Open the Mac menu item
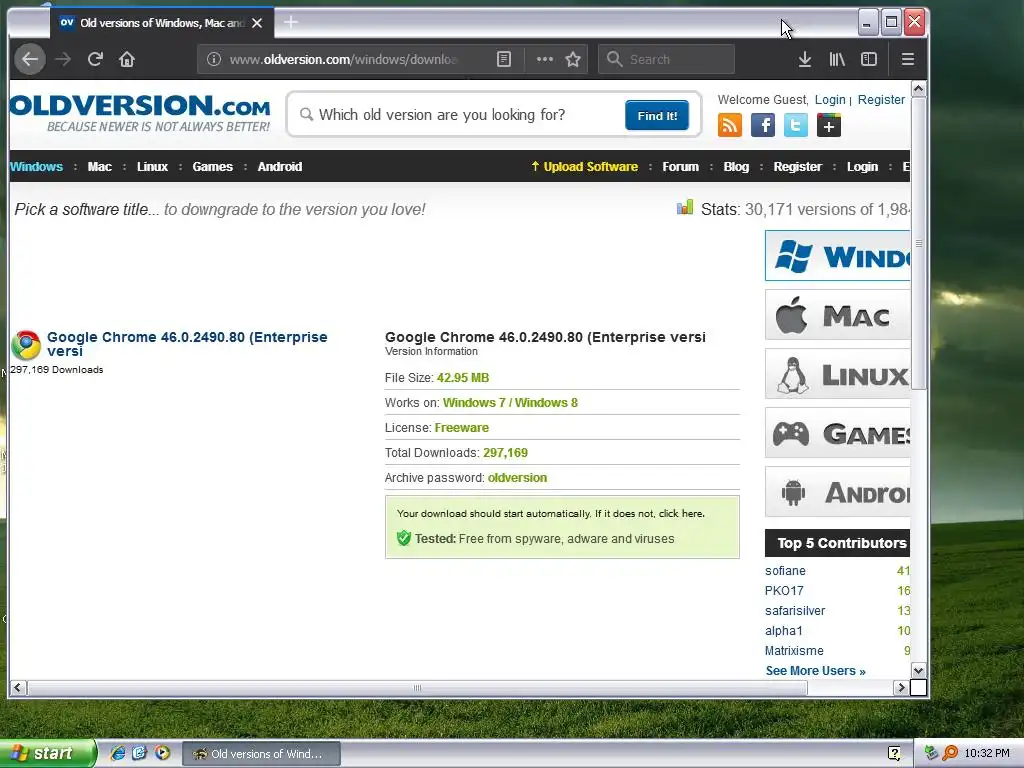This screenshot has width=1024, height=768. (99, 167)
